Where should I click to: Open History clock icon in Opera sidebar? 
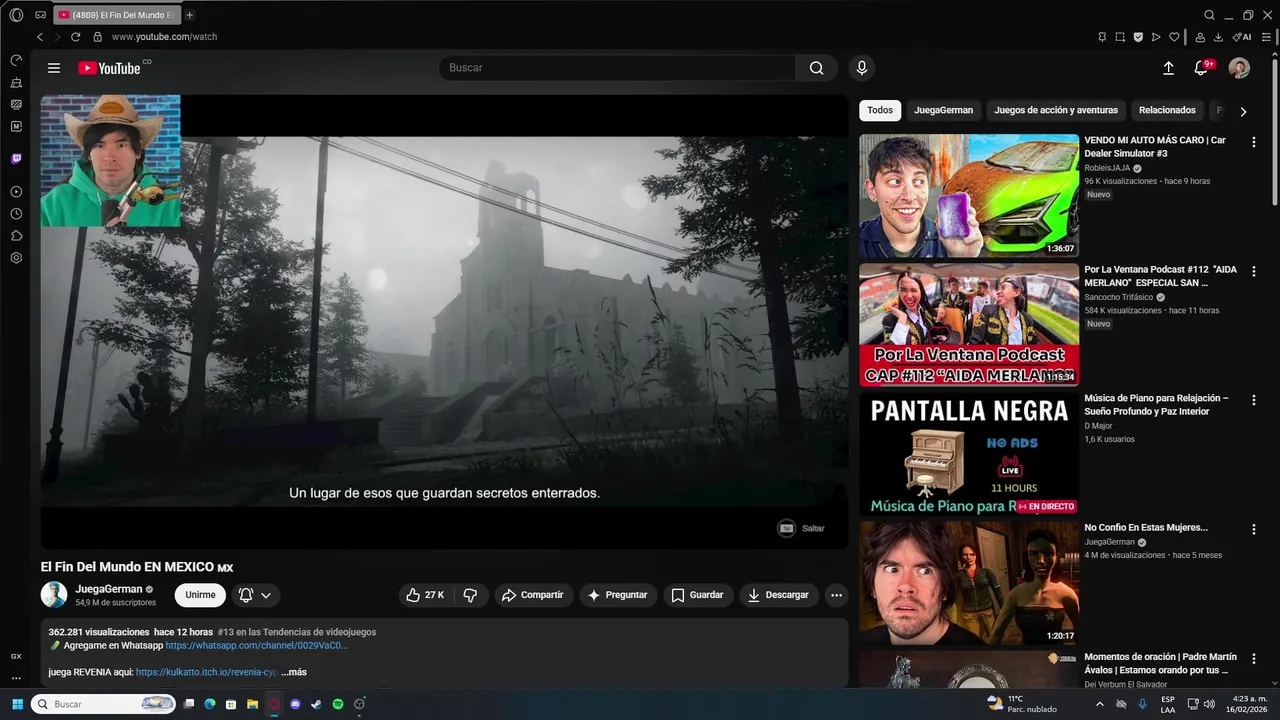pyautogui.click(x=16, y=214)
